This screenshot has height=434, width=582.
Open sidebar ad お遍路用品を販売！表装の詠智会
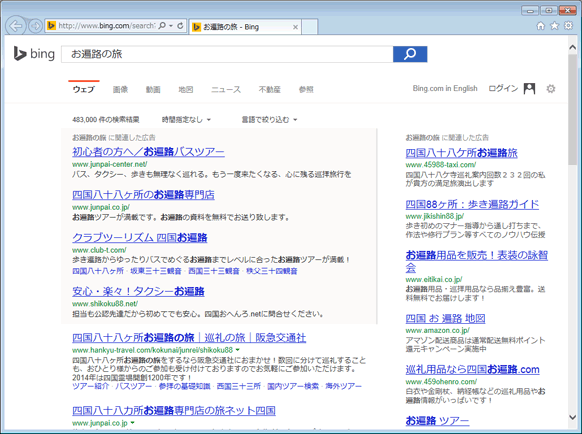[x=477, y=261]
